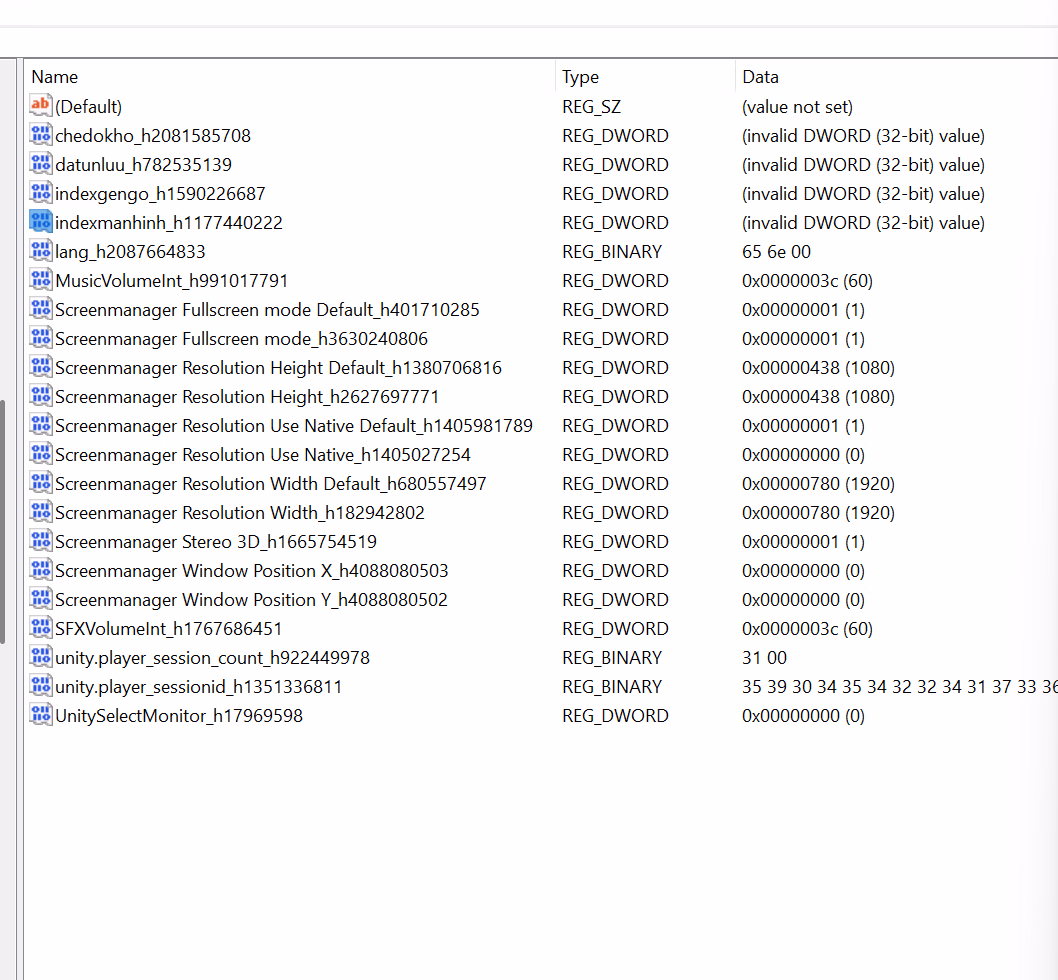Select the Screenmanager Stereo 3D value

(x=216, y=542)
